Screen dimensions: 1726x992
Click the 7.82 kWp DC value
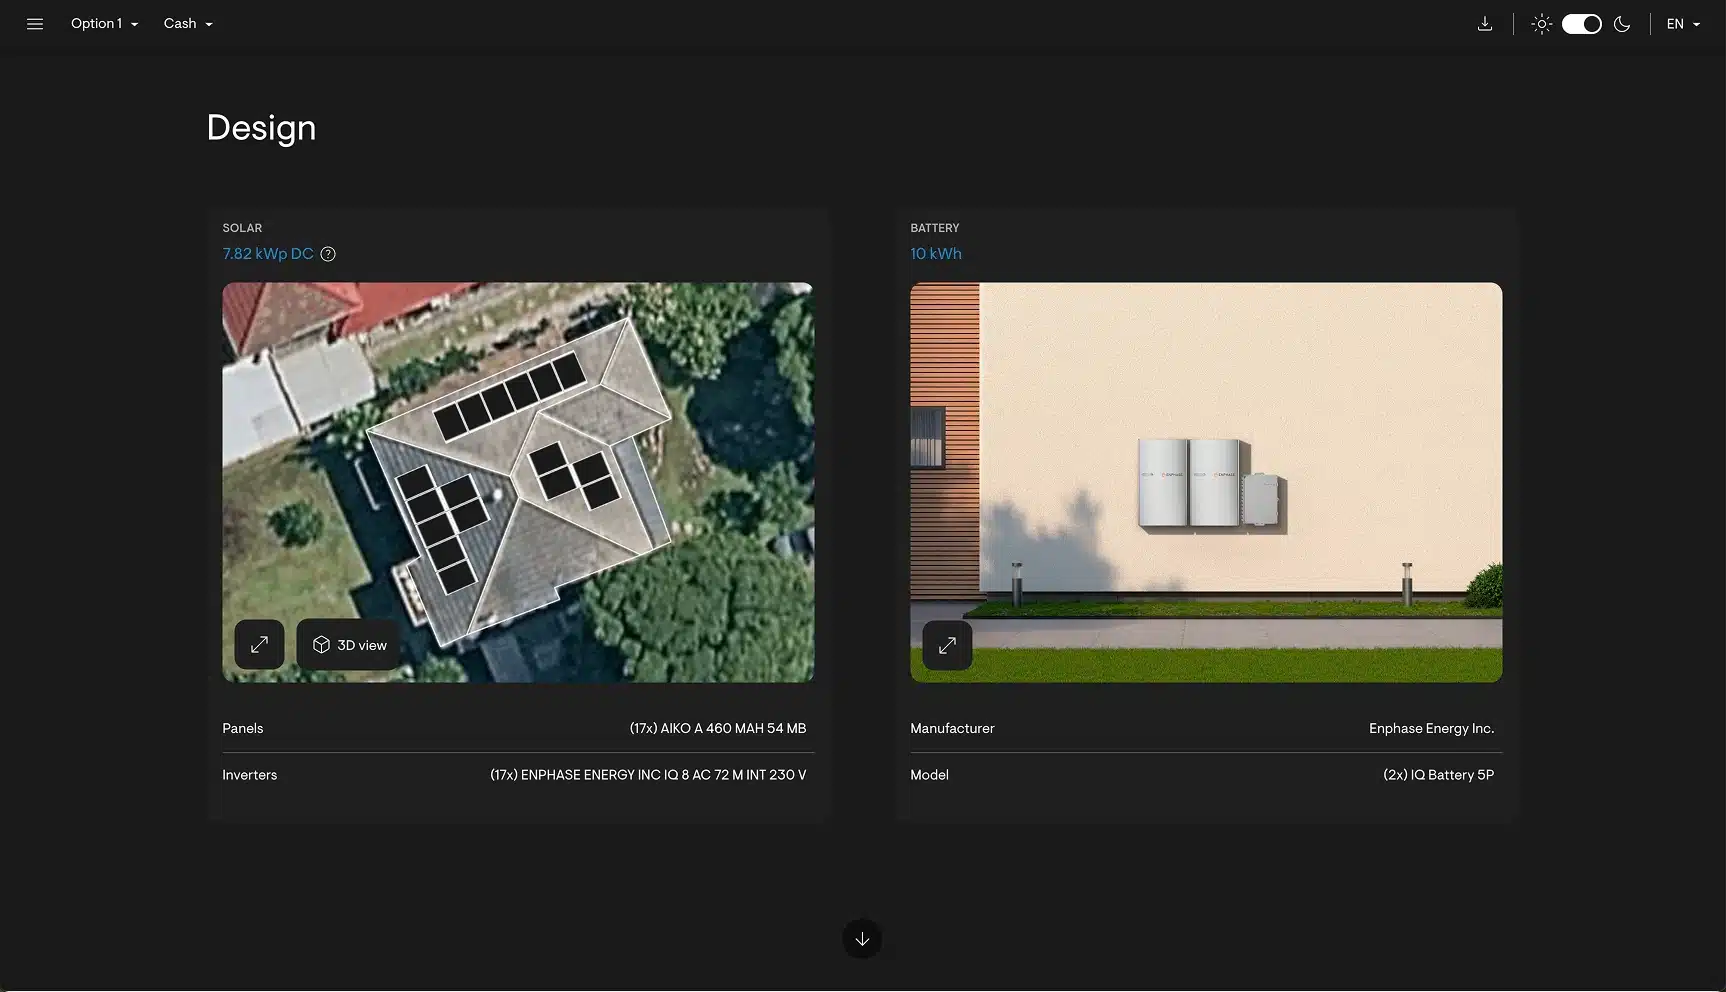268,254
